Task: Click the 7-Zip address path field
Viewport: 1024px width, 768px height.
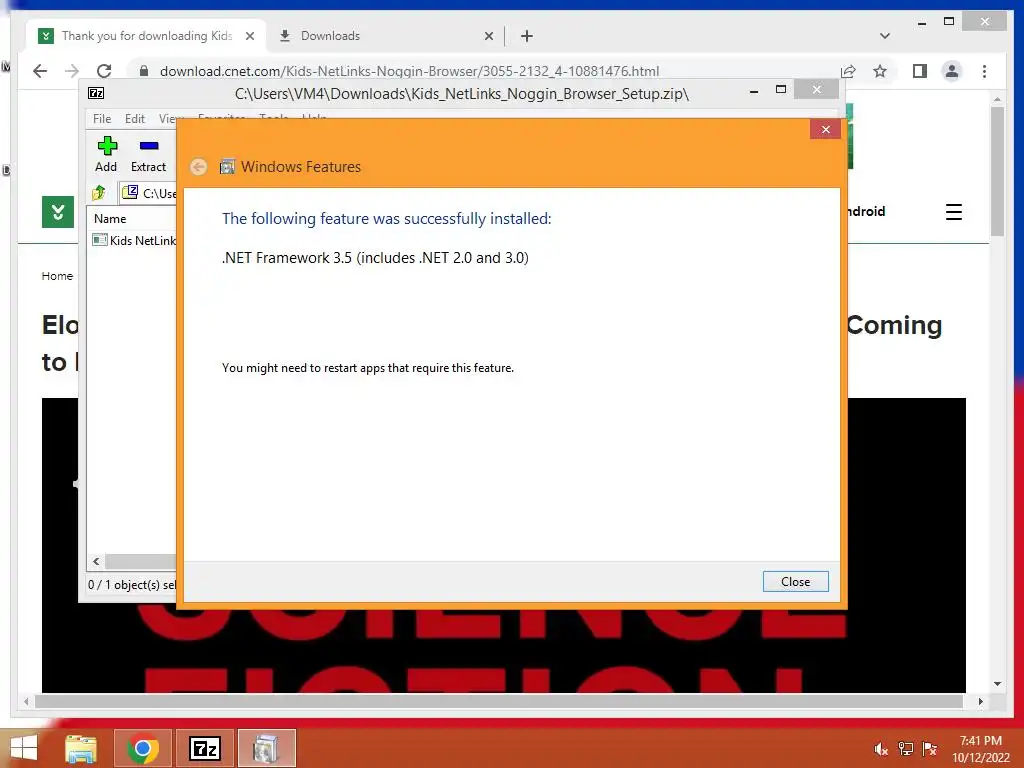Action: (150, 193)
